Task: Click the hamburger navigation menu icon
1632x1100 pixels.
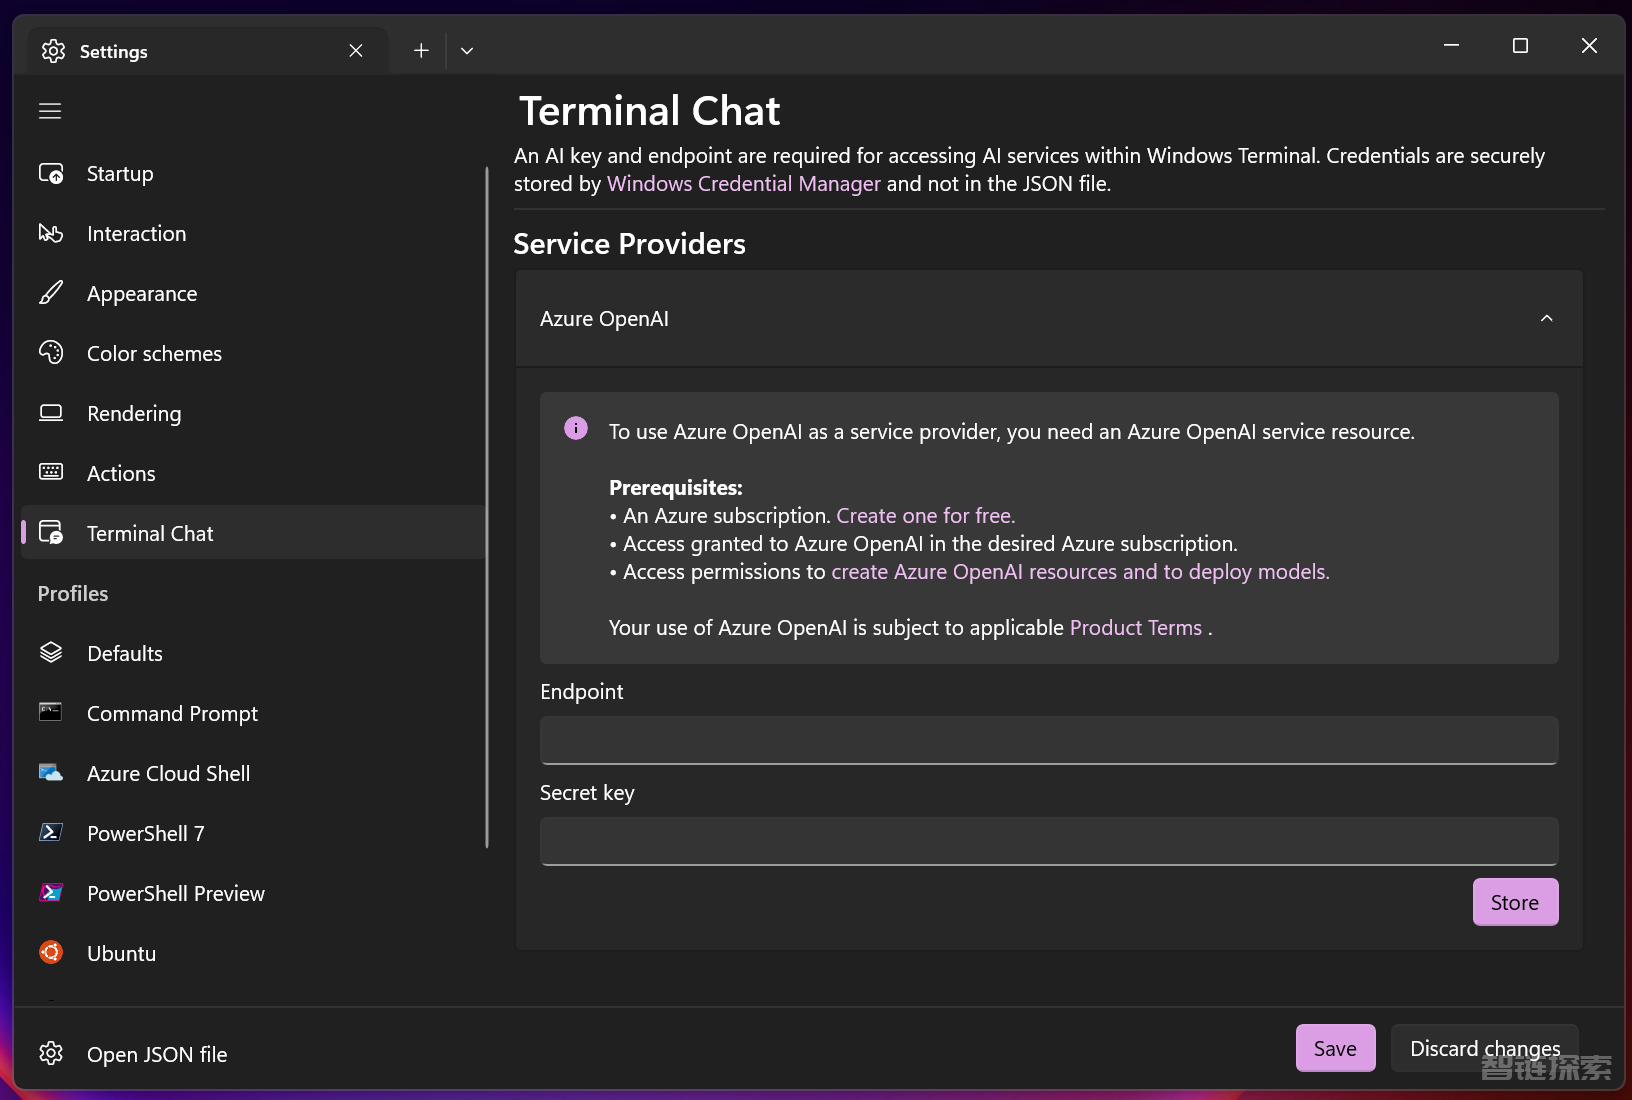Action: tap(50, 111)
